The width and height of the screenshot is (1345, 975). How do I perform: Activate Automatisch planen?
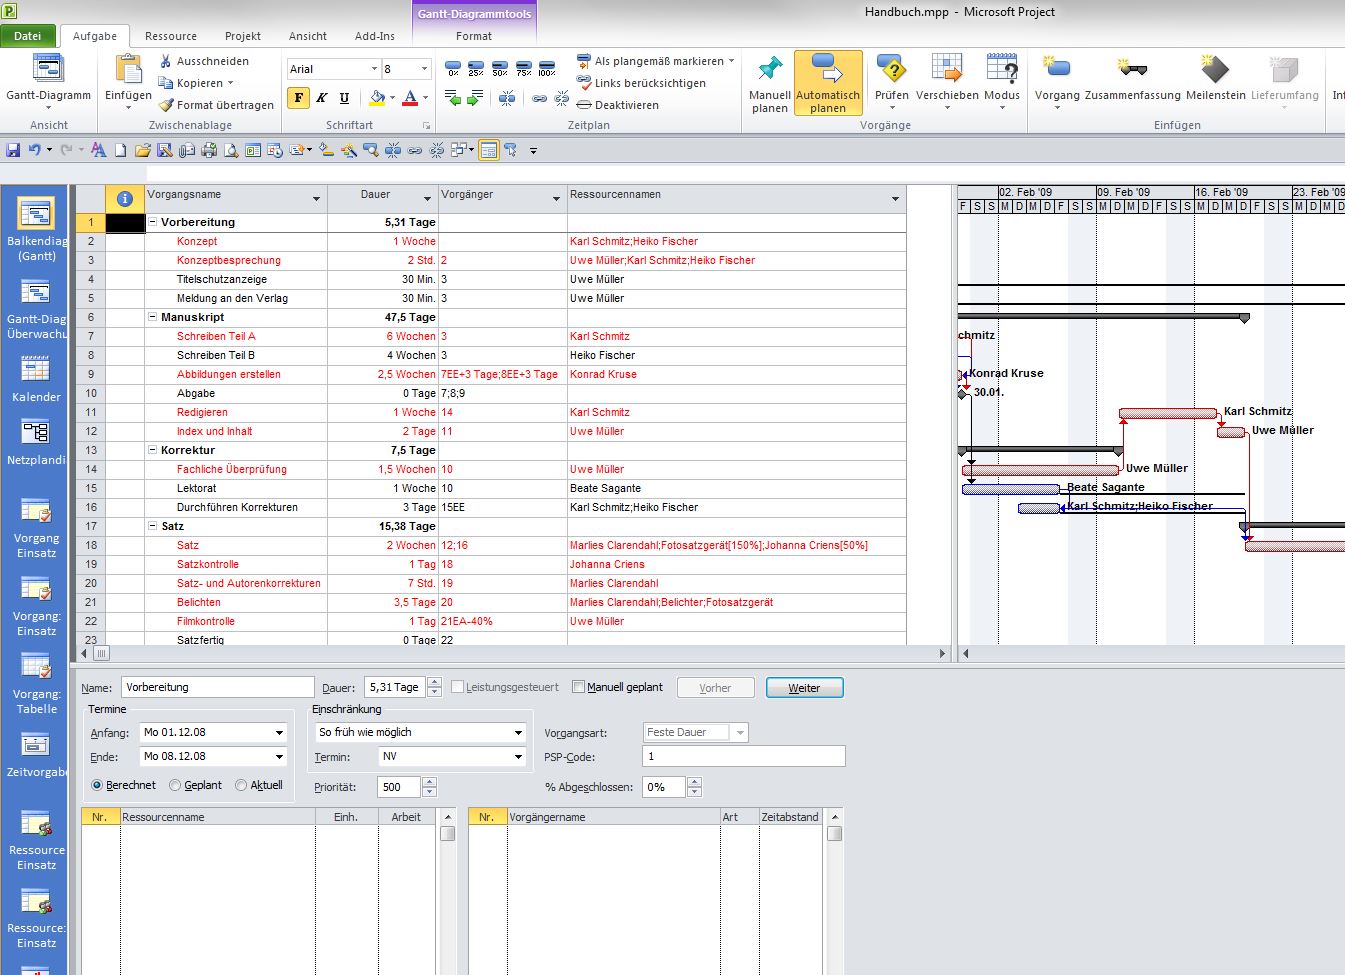[x=828, y=84]
